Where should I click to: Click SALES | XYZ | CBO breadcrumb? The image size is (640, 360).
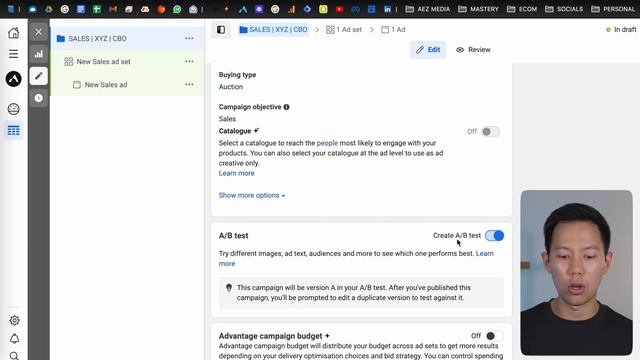tap(273, 29)
